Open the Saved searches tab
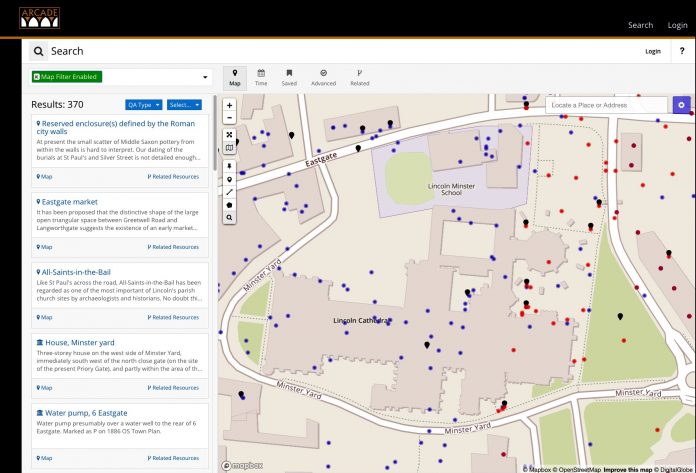696x473 pixels. (x=289, y=78)
